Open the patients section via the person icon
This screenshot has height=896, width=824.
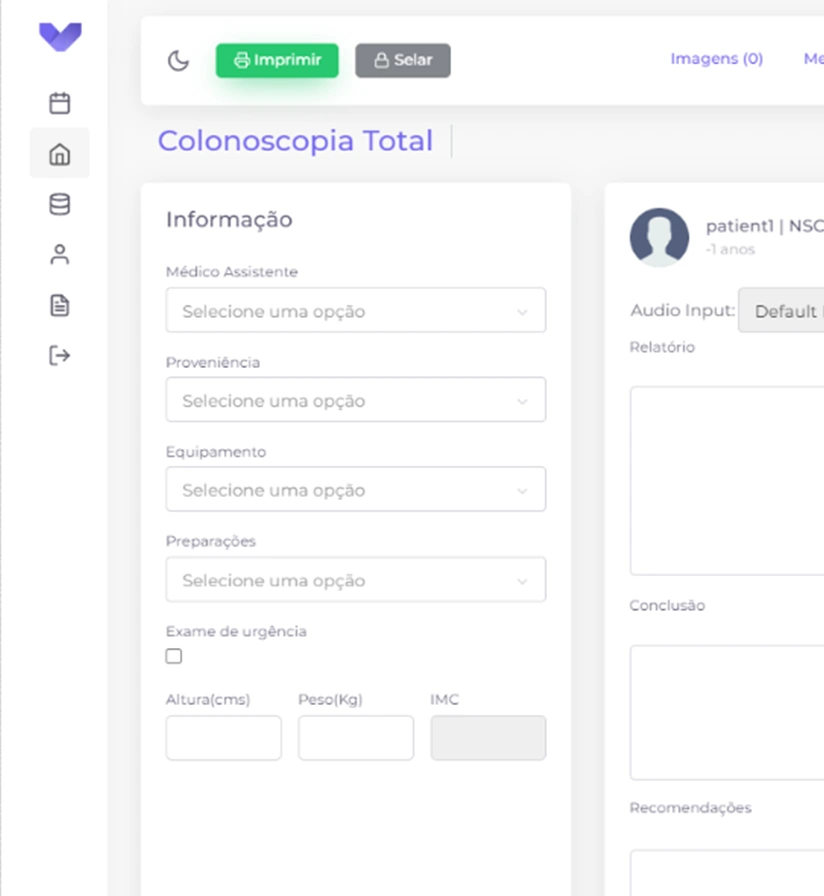59,254
